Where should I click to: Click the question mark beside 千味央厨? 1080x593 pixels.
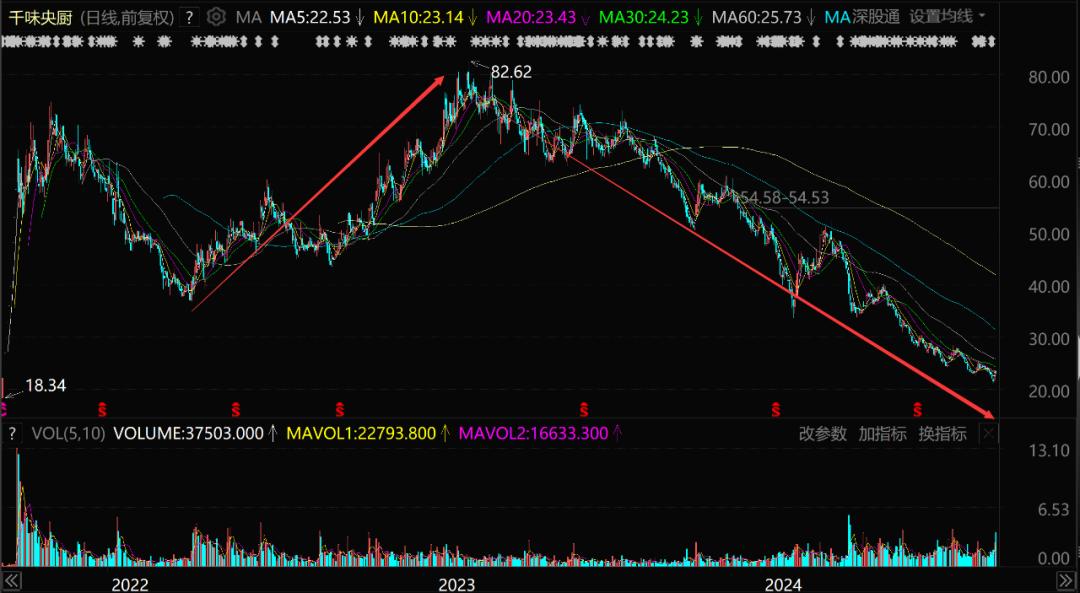190,17
